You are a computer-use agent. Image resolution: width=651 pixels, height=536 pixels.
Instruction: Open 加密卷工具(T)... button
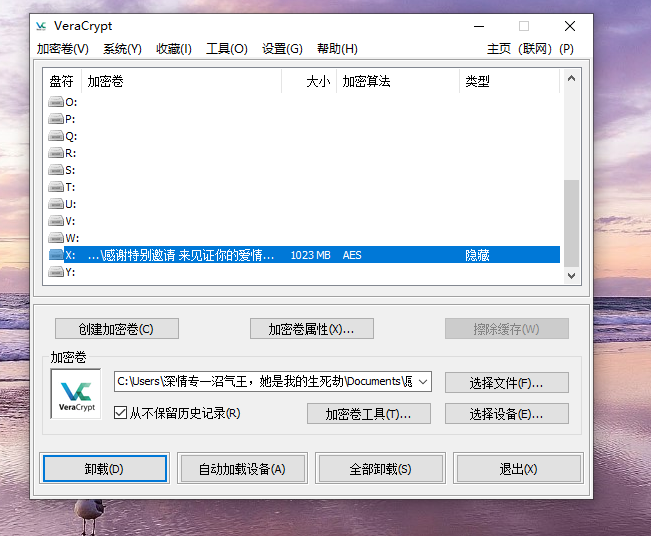pyautogui.click(x=369, y=414)
